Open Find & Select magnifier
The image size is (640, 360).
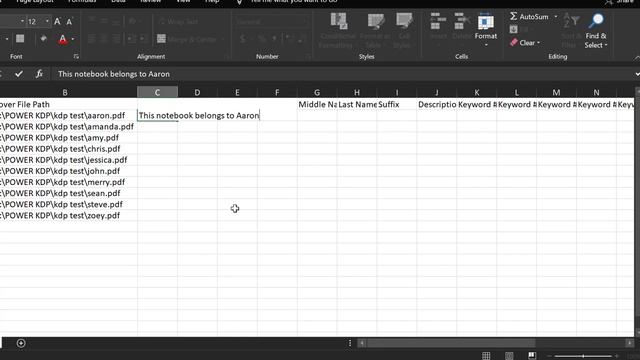pos(596,31)
